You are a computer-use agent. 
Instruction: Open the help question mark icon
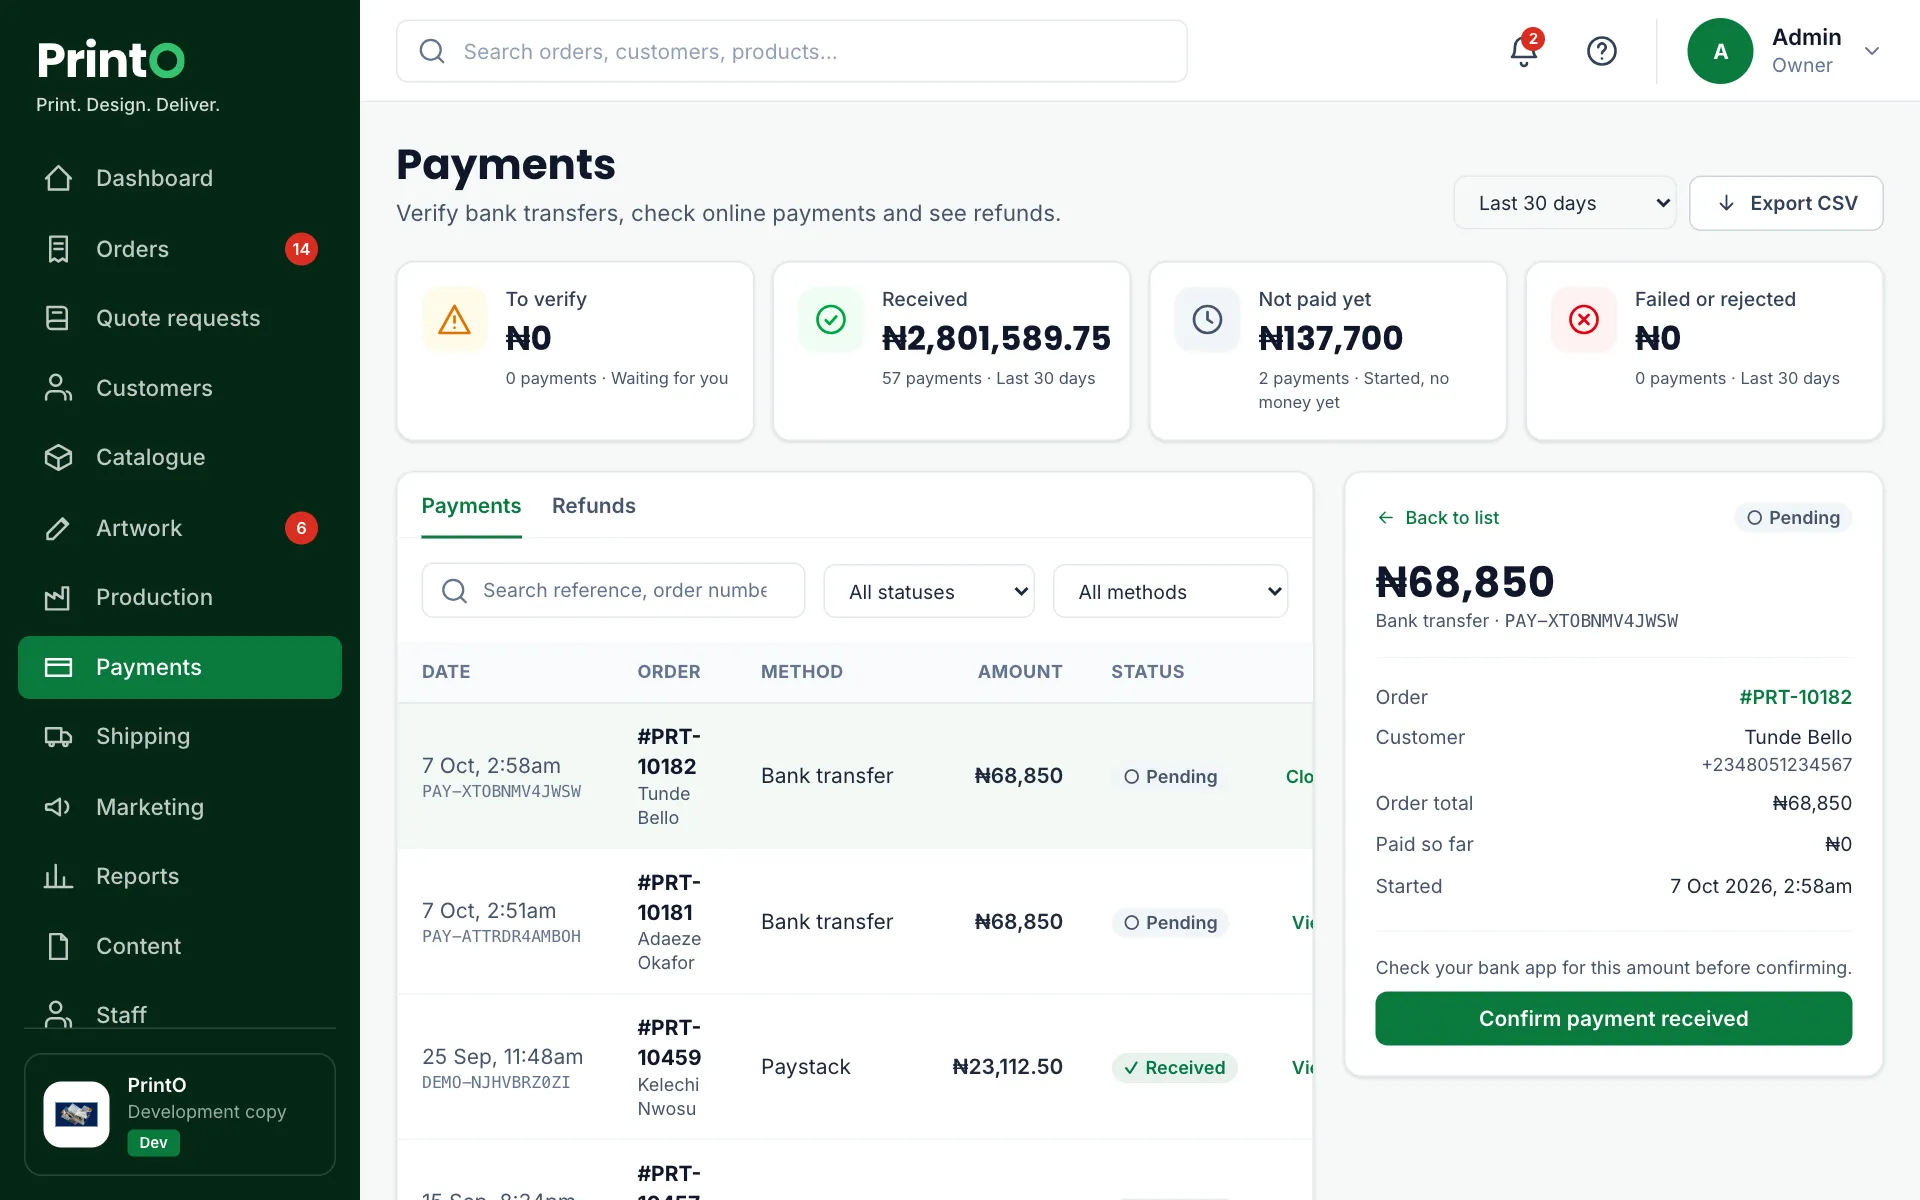tap(1602, 51)
